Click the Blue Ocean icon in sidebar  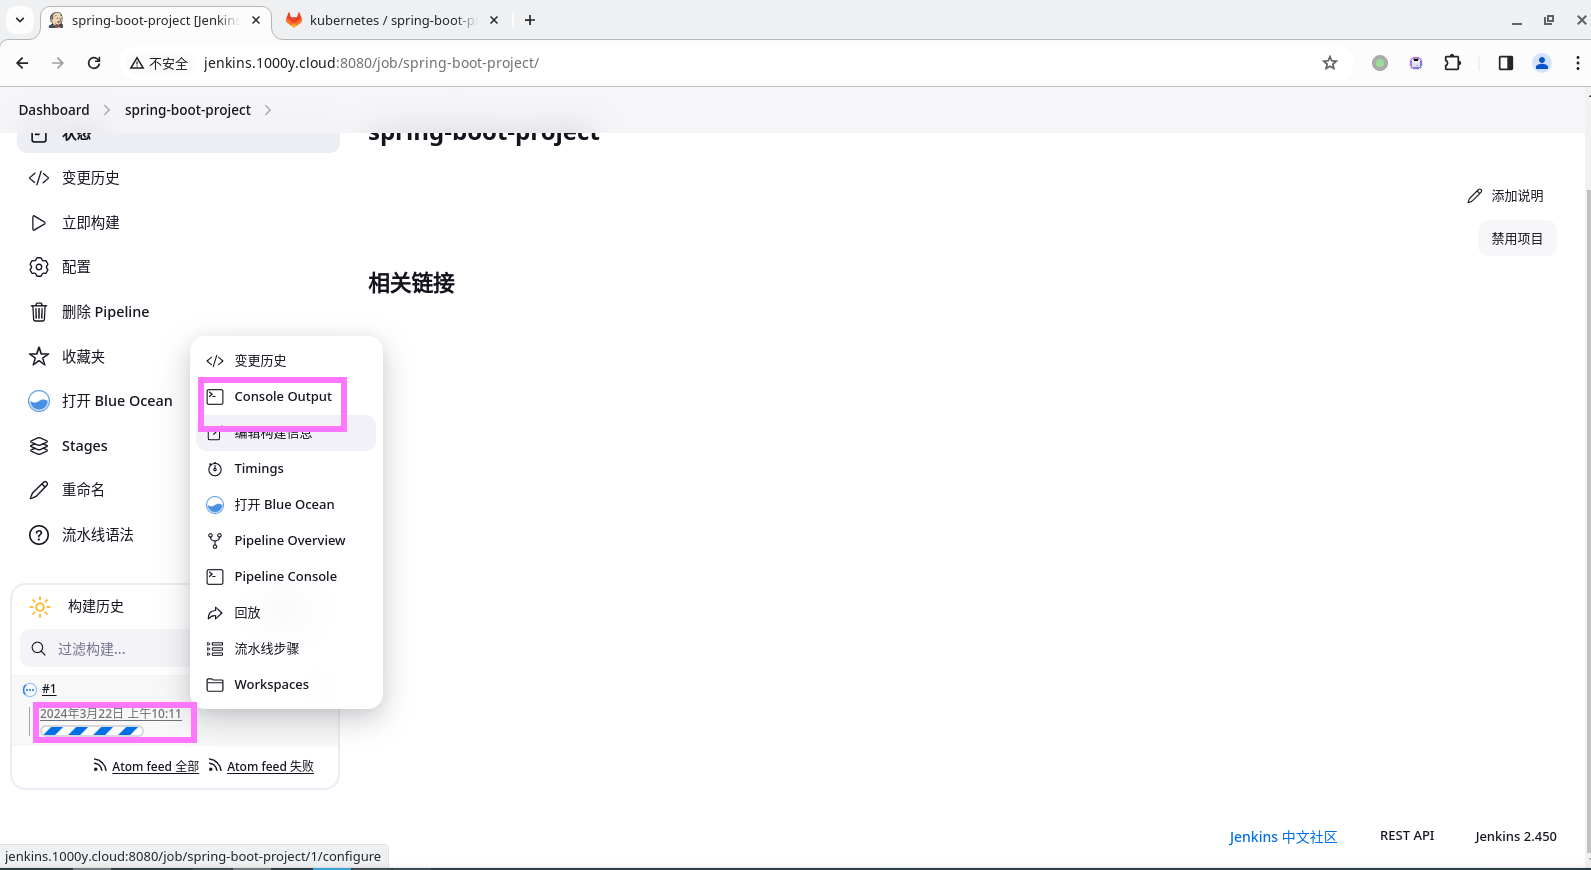(x=39, y=401)
